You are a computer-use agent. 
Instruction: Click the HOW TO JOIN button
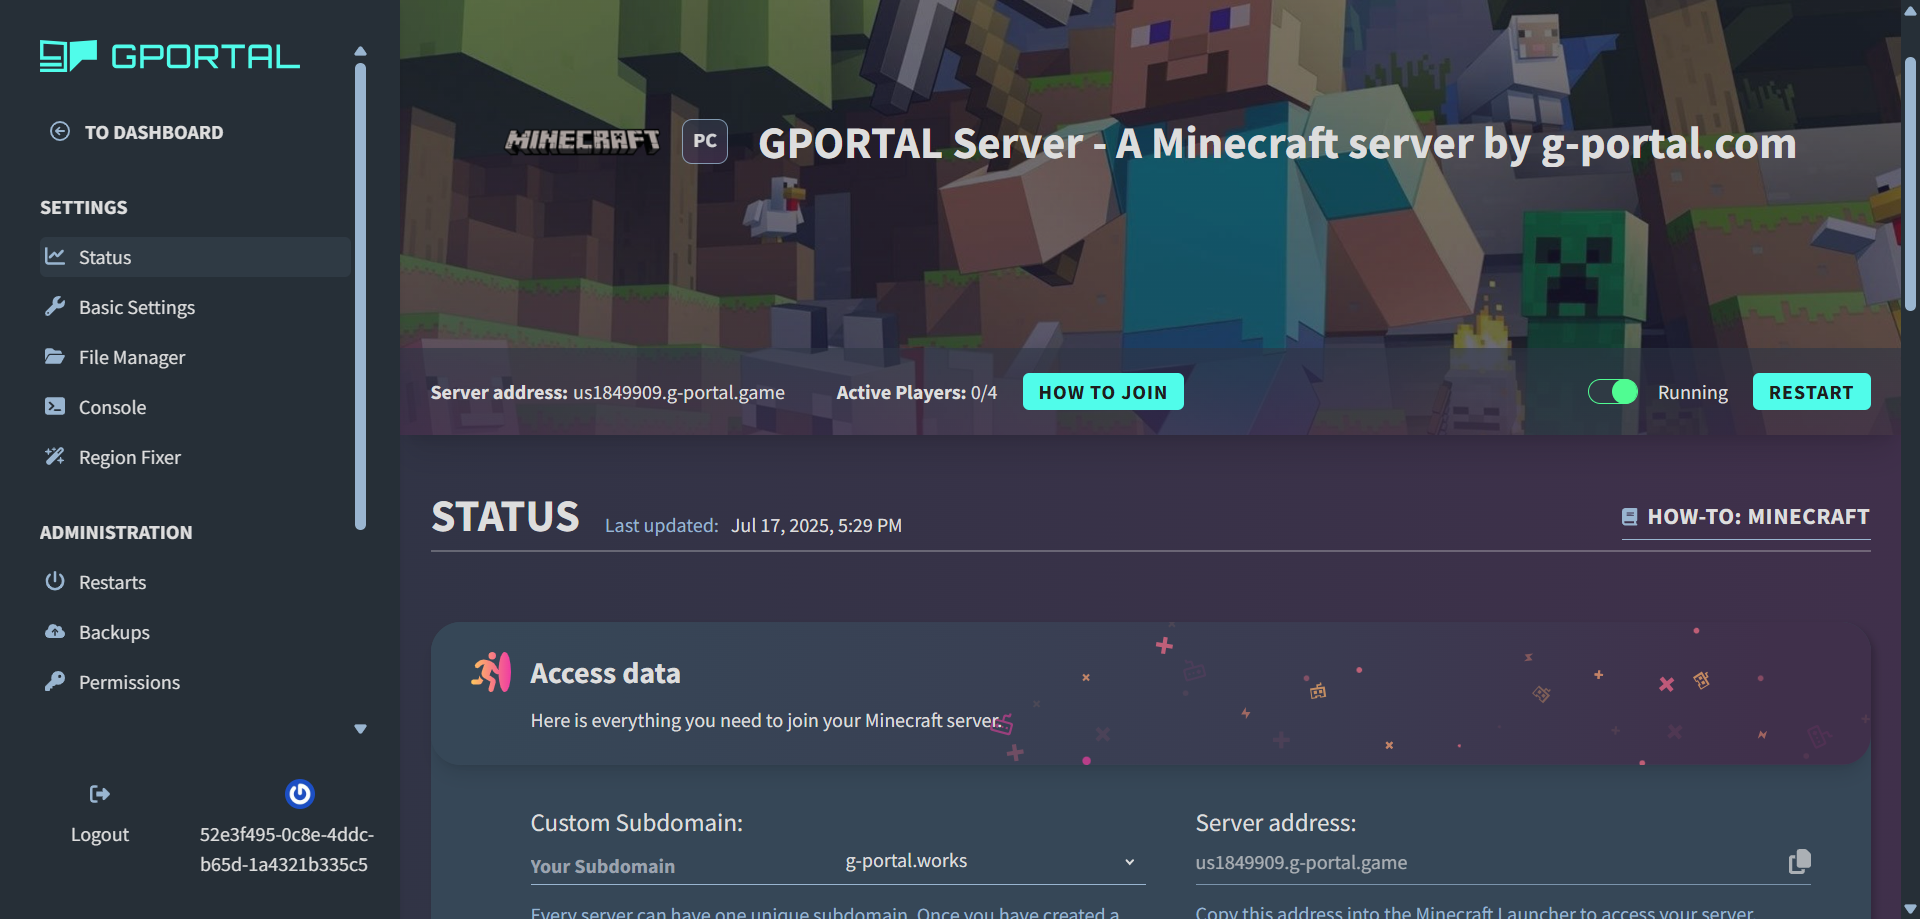pos(1103,392)
